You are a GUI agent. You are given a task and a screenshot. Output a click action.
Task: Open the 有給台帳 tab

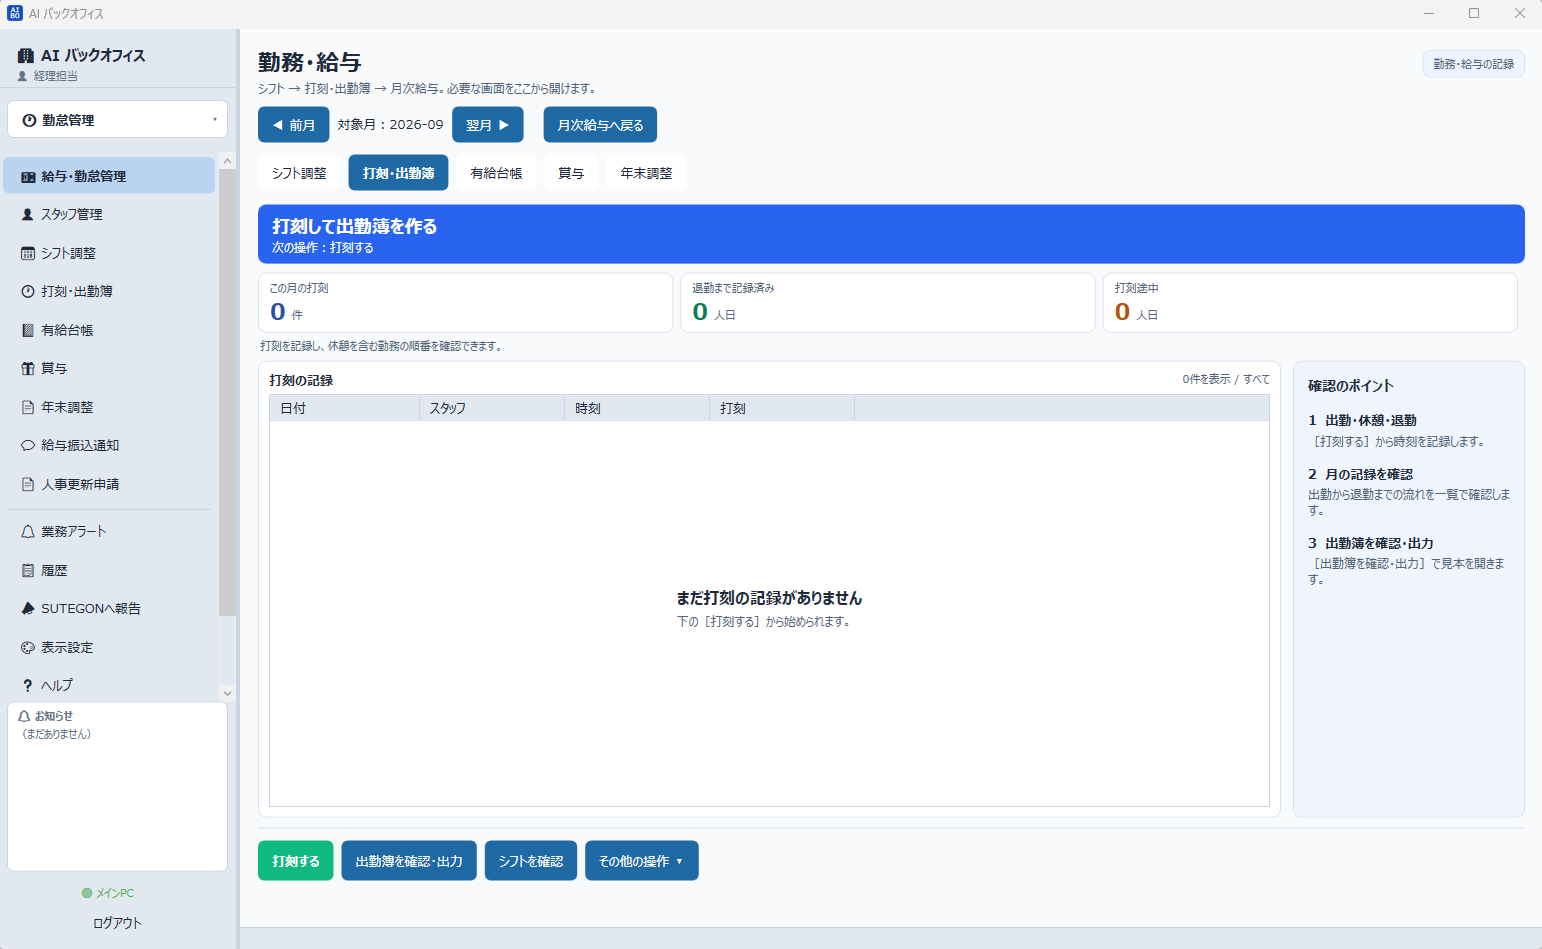tap(497, 173)
